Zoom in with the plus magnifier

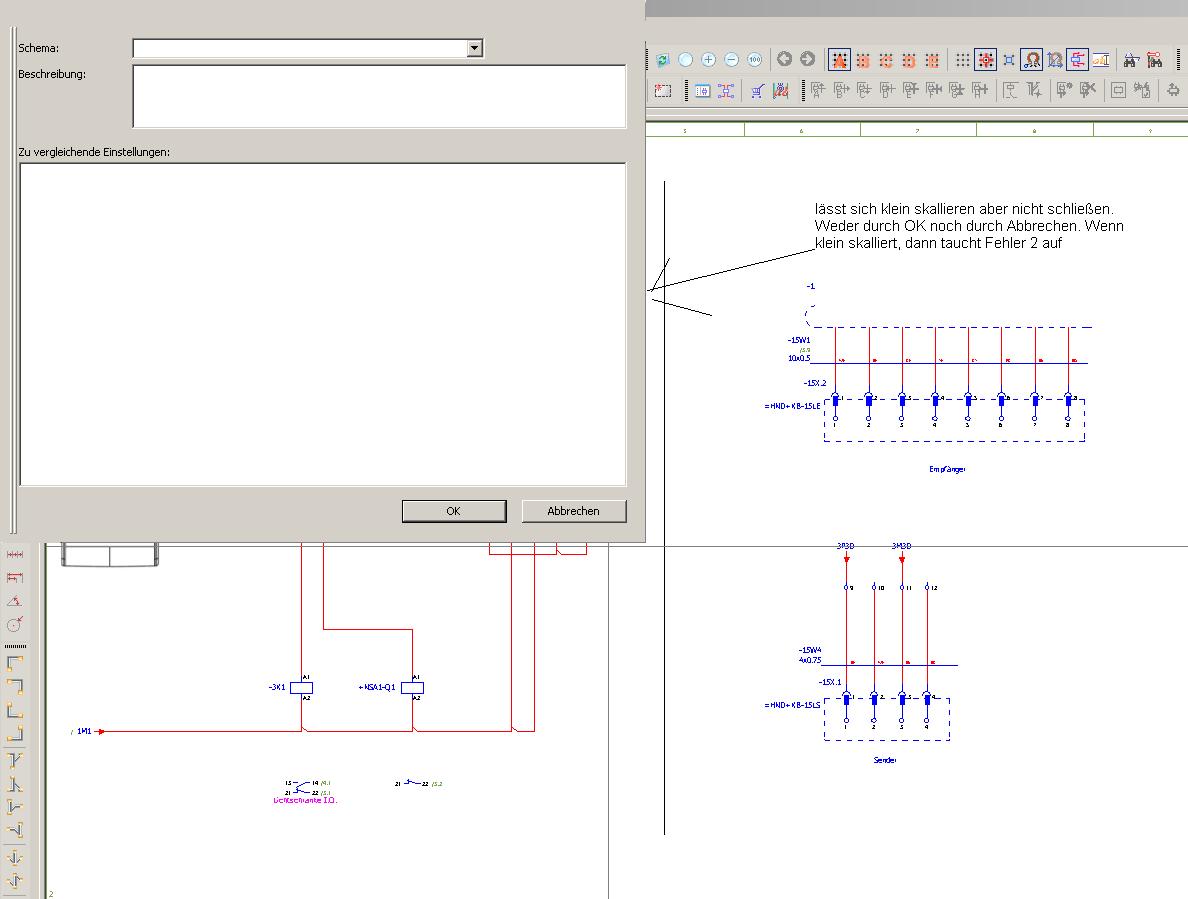(x=708, y=59)
